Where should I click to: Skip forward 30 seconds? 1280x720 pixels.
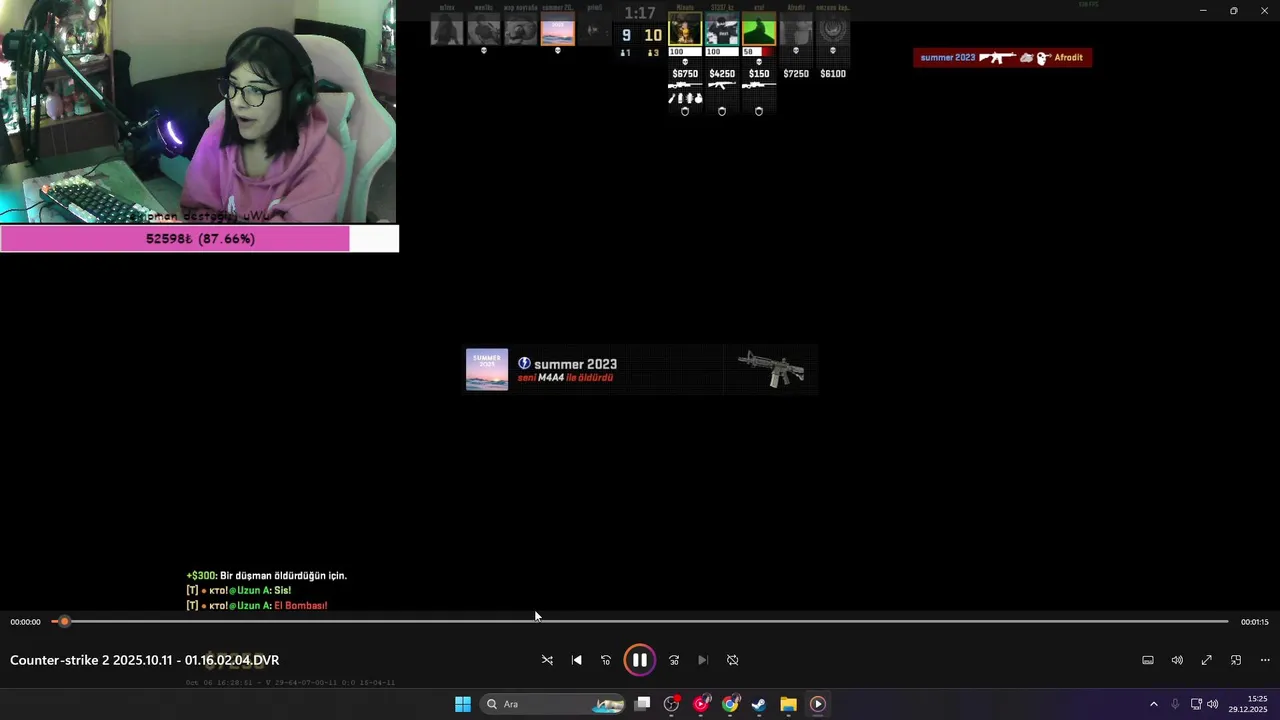(674, 660)
